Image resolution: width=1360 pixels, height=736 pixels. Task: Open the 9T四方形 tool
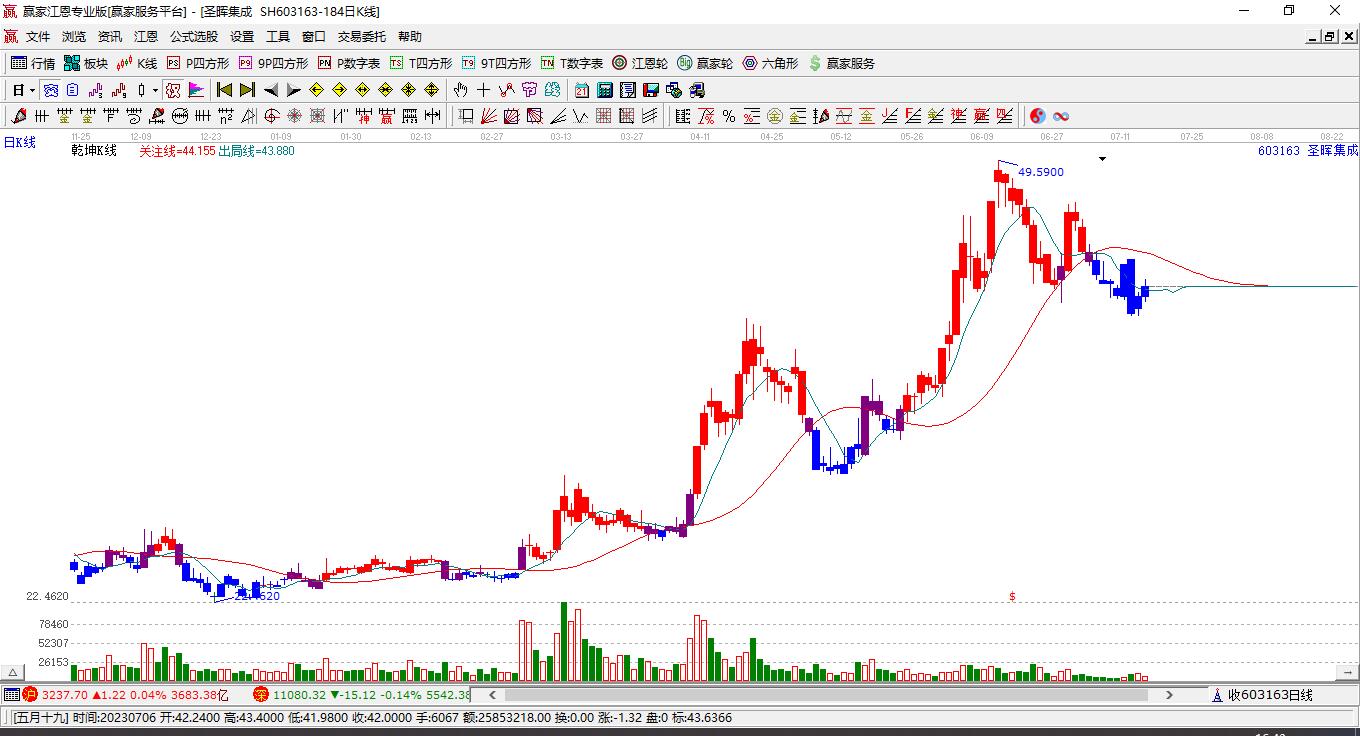pos(496,63)
